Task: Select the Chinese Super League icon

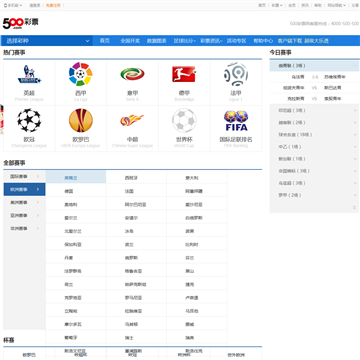Action: (x=132, y=120)
